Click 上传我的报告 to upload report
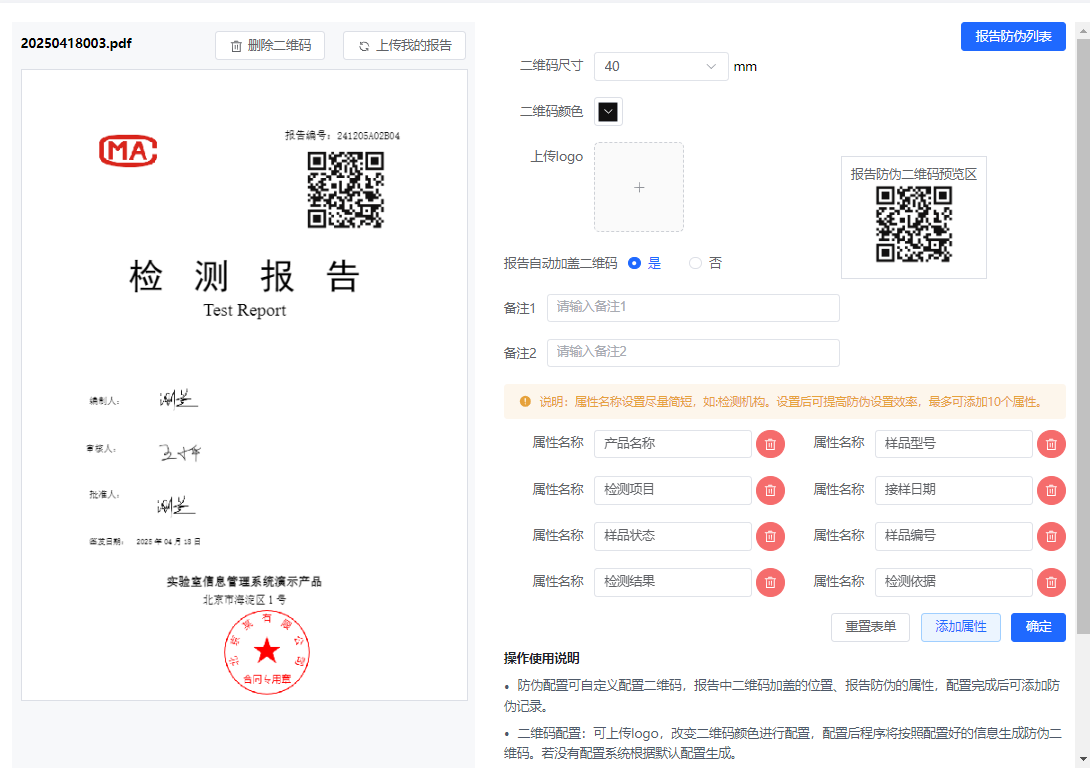This screenshot has width=1090, height=773. [x=404, y=45]
